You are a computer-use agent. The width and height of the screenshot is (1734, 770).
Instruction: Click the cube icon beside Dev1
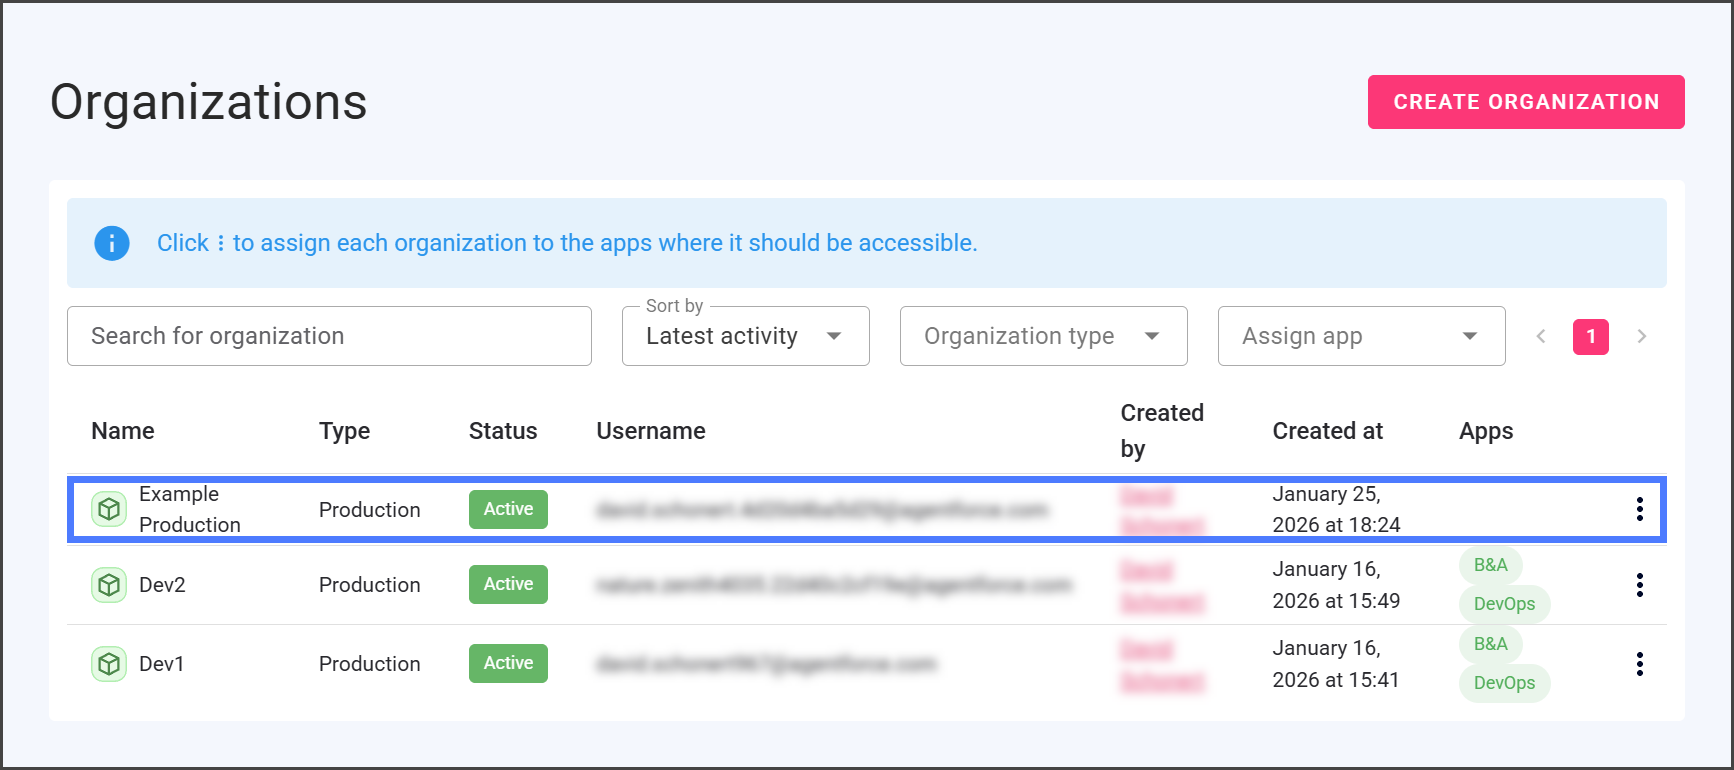[109, 664]
